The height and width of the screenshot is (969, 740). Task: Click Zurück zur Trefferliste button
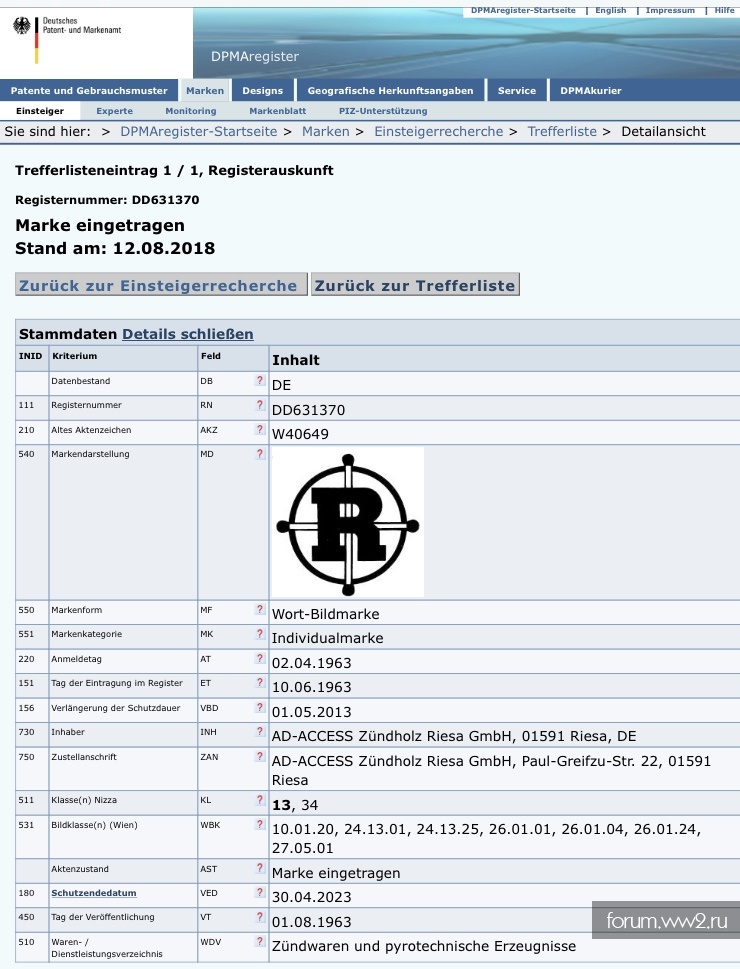click(x=415, y=285)
